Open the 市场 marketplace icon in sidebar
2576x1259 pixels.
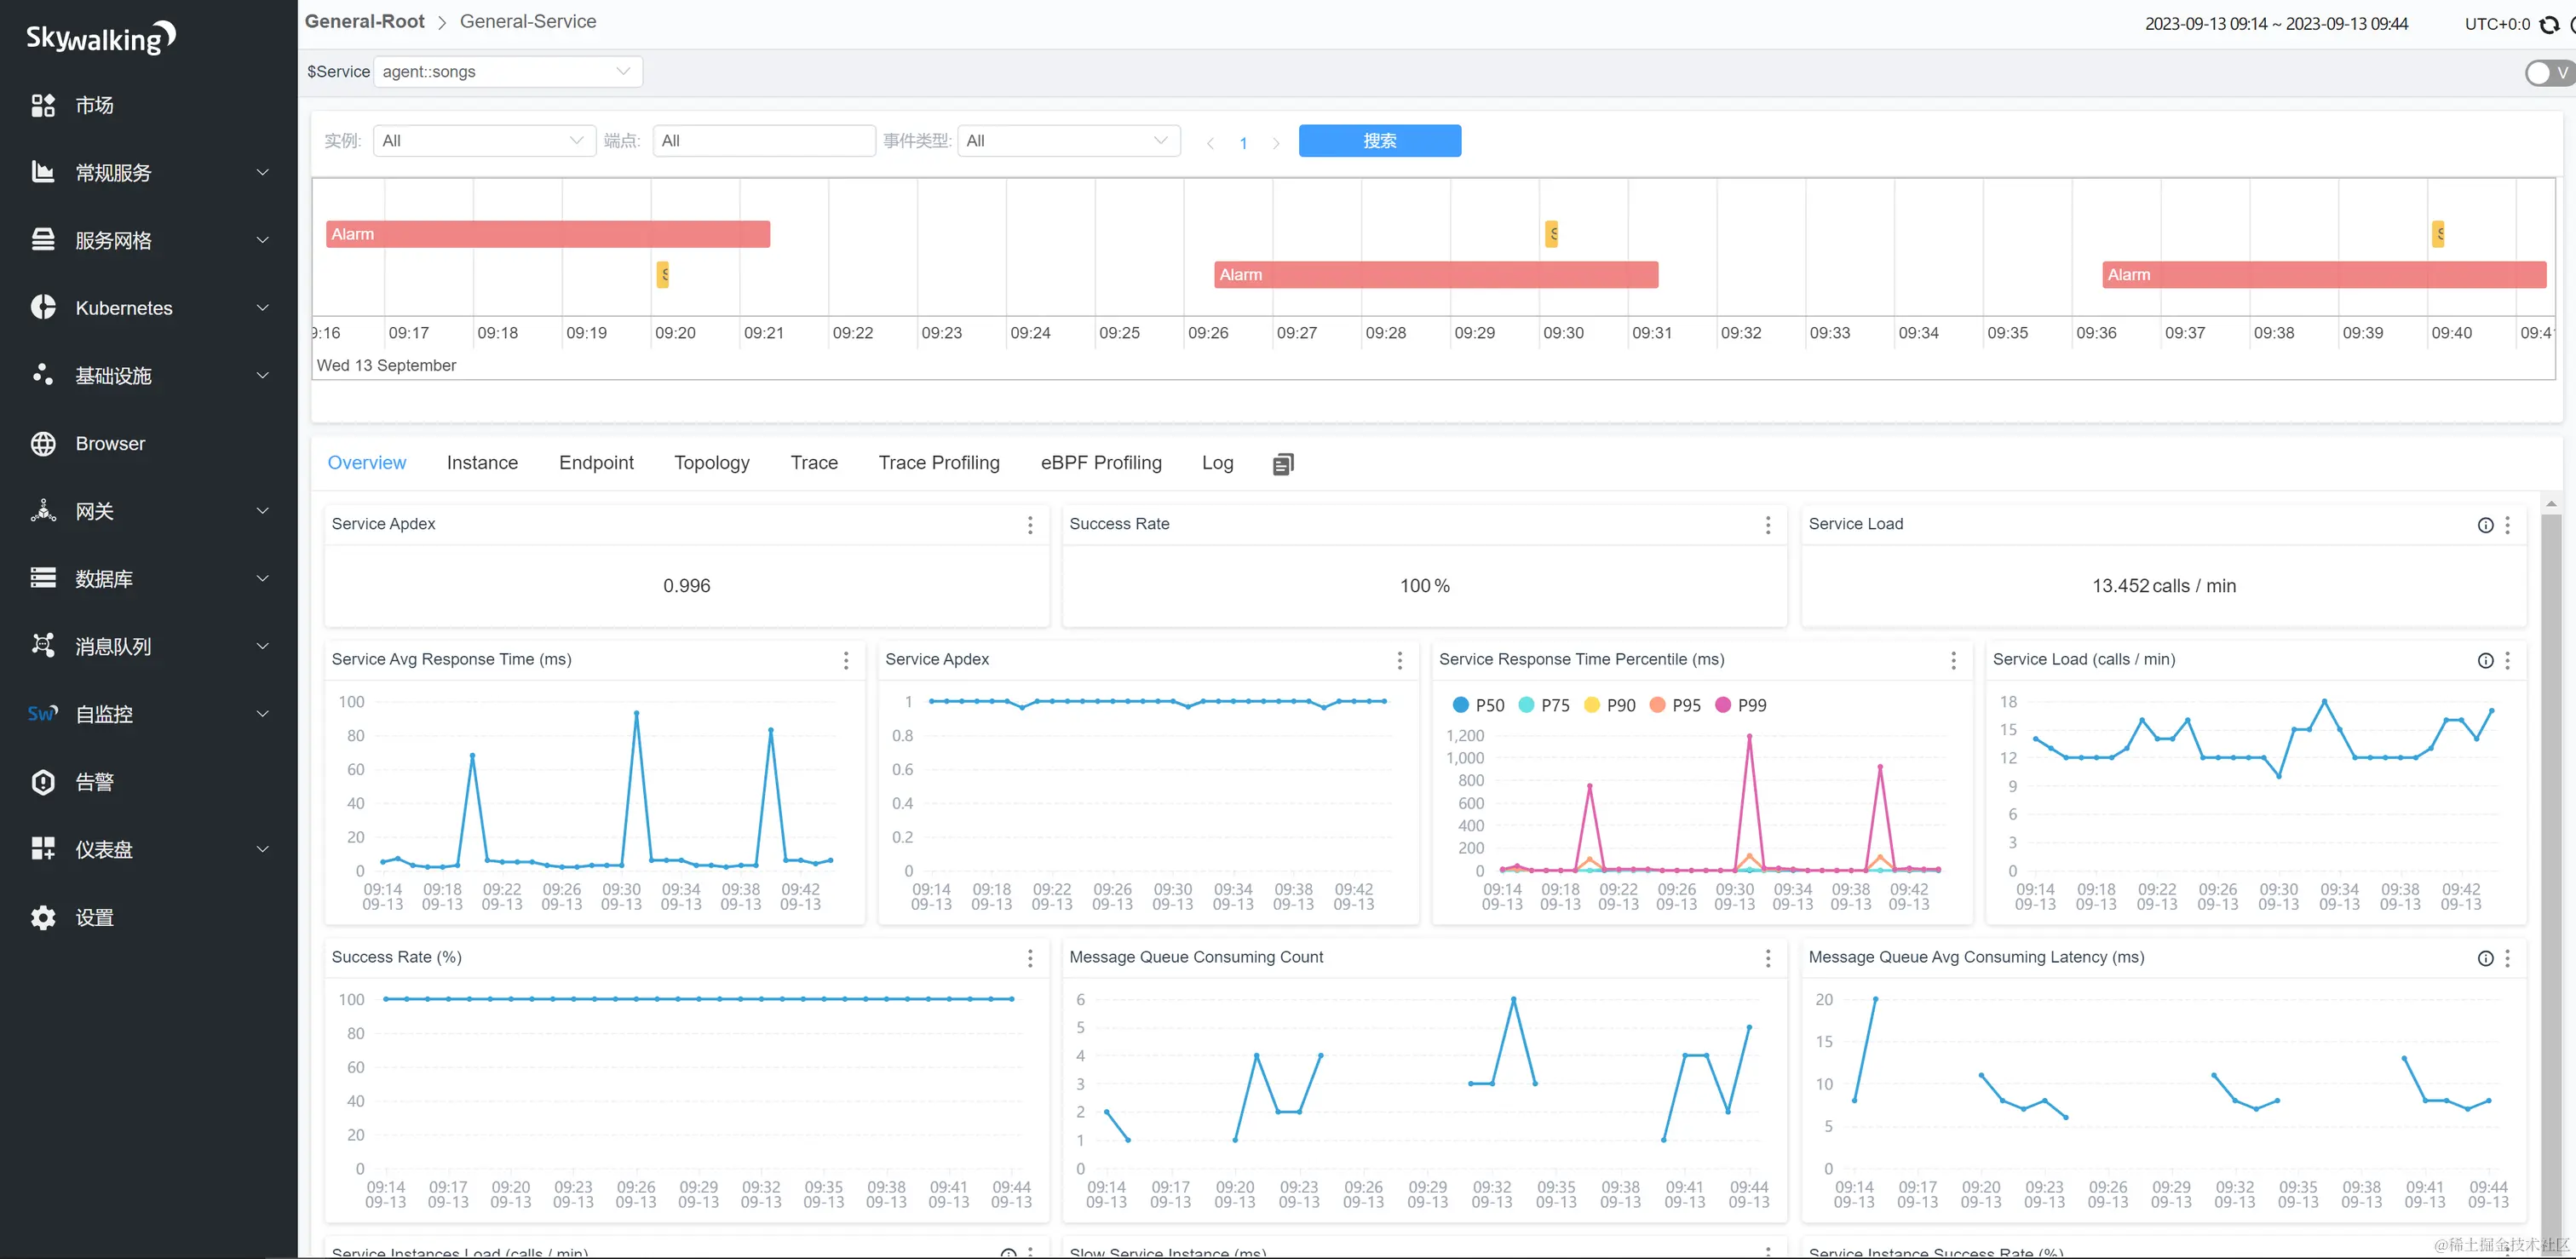(x=43, y=105)
